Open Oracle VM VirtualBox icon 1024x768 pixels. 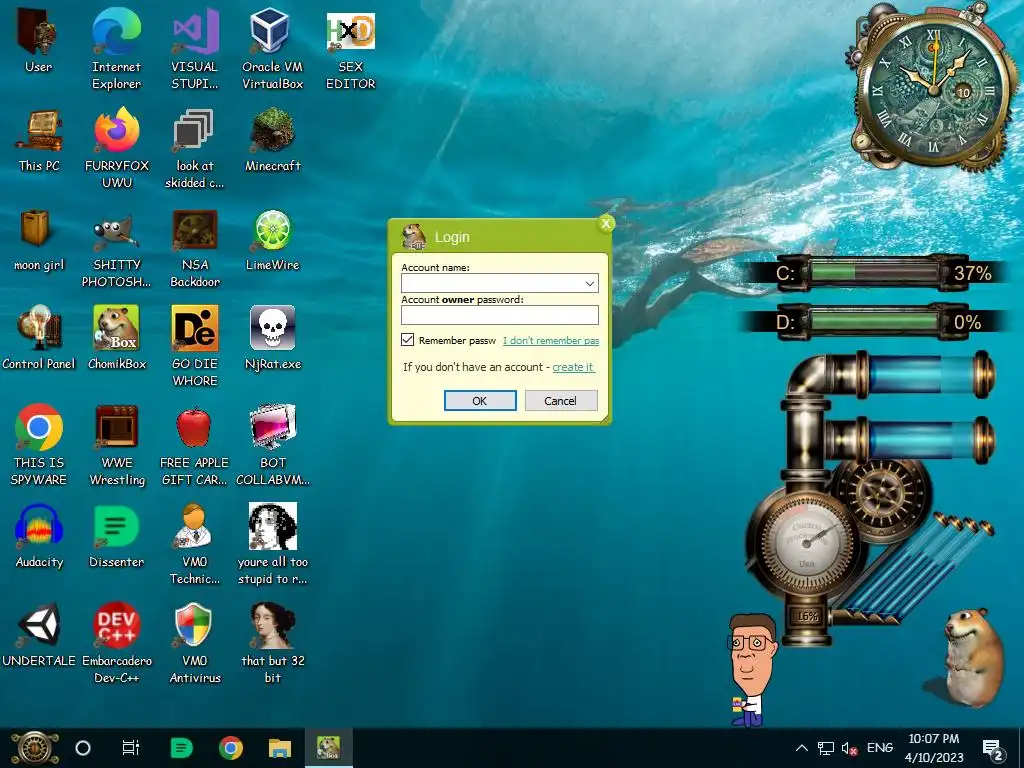[x=272, y=49]
